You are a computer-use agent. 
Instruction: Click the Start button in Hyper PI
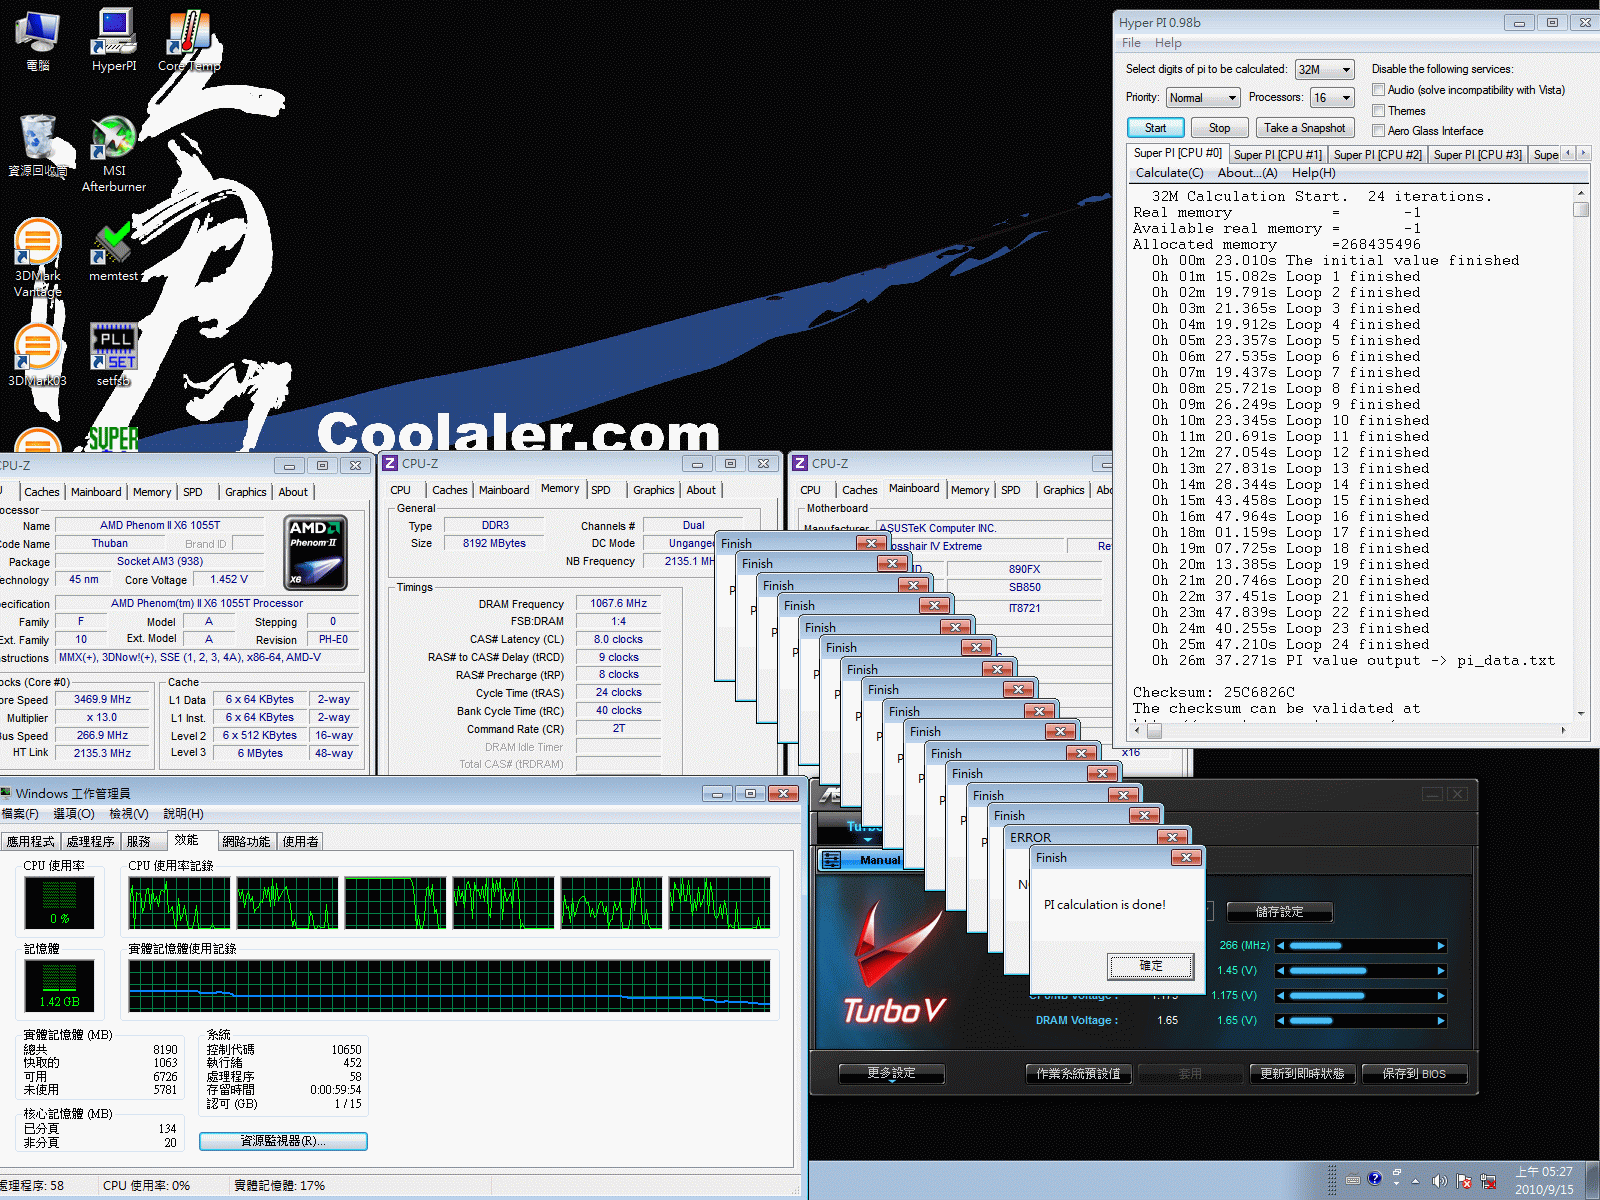click(x=1156, y=128)
